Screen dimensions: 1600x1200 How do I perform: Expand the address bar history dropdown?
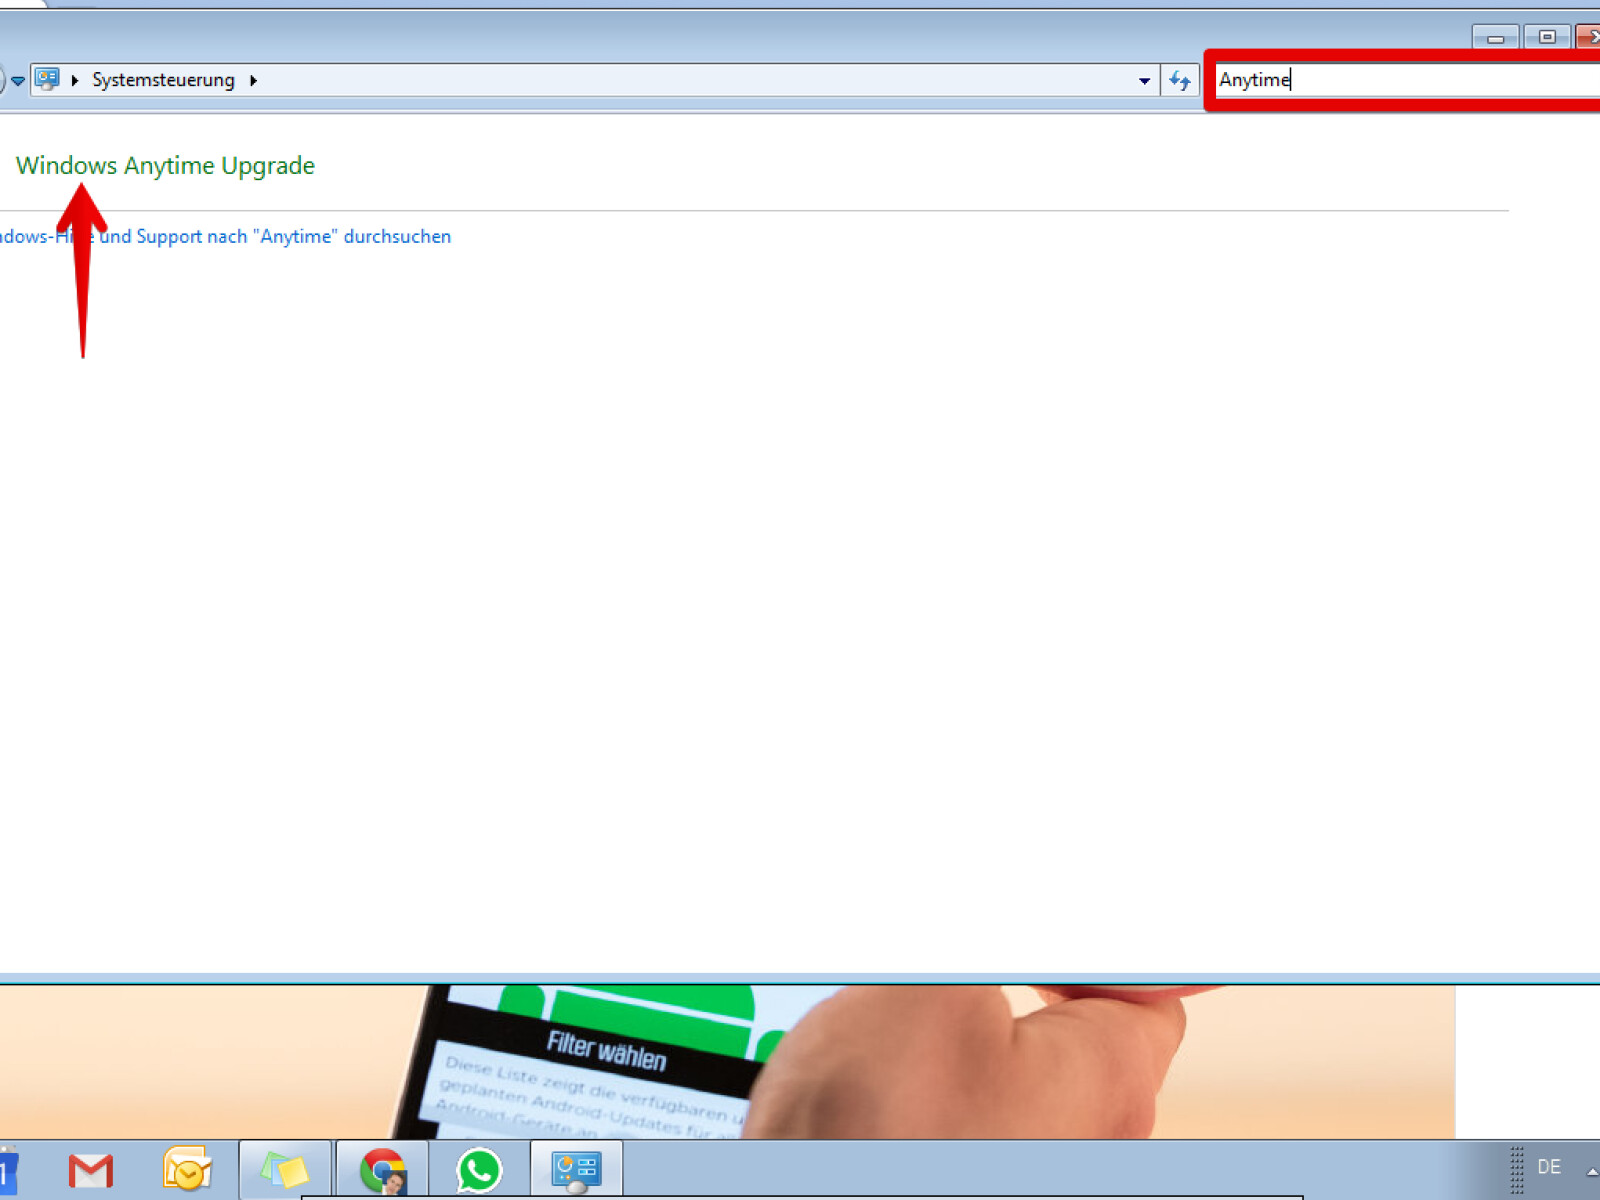(x=1144, y=80)
